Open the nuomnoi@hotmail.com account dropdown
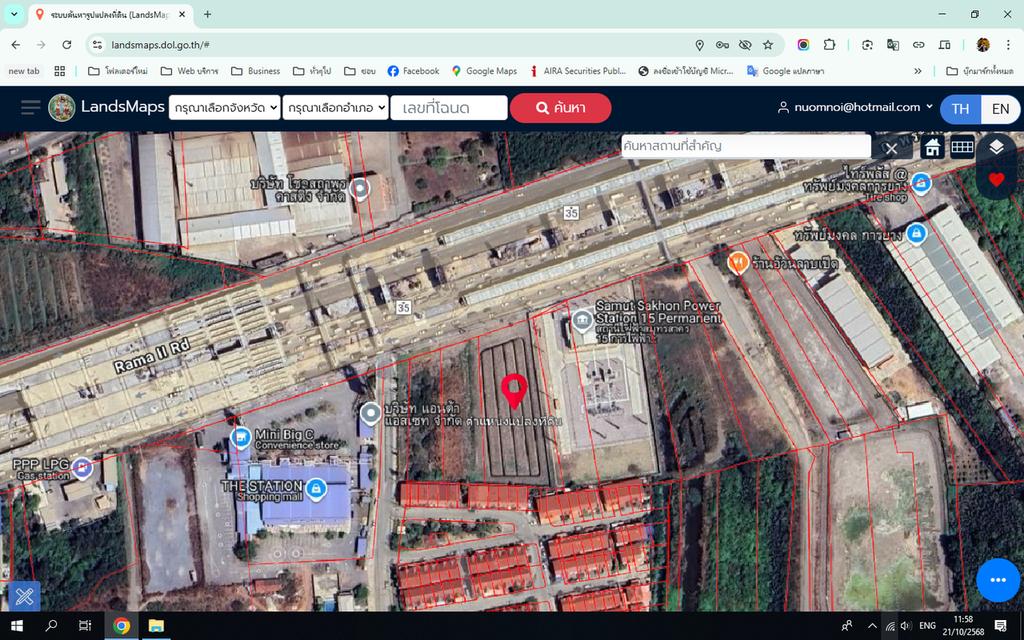The image size is (1024, 640). (x=855, y=107)
